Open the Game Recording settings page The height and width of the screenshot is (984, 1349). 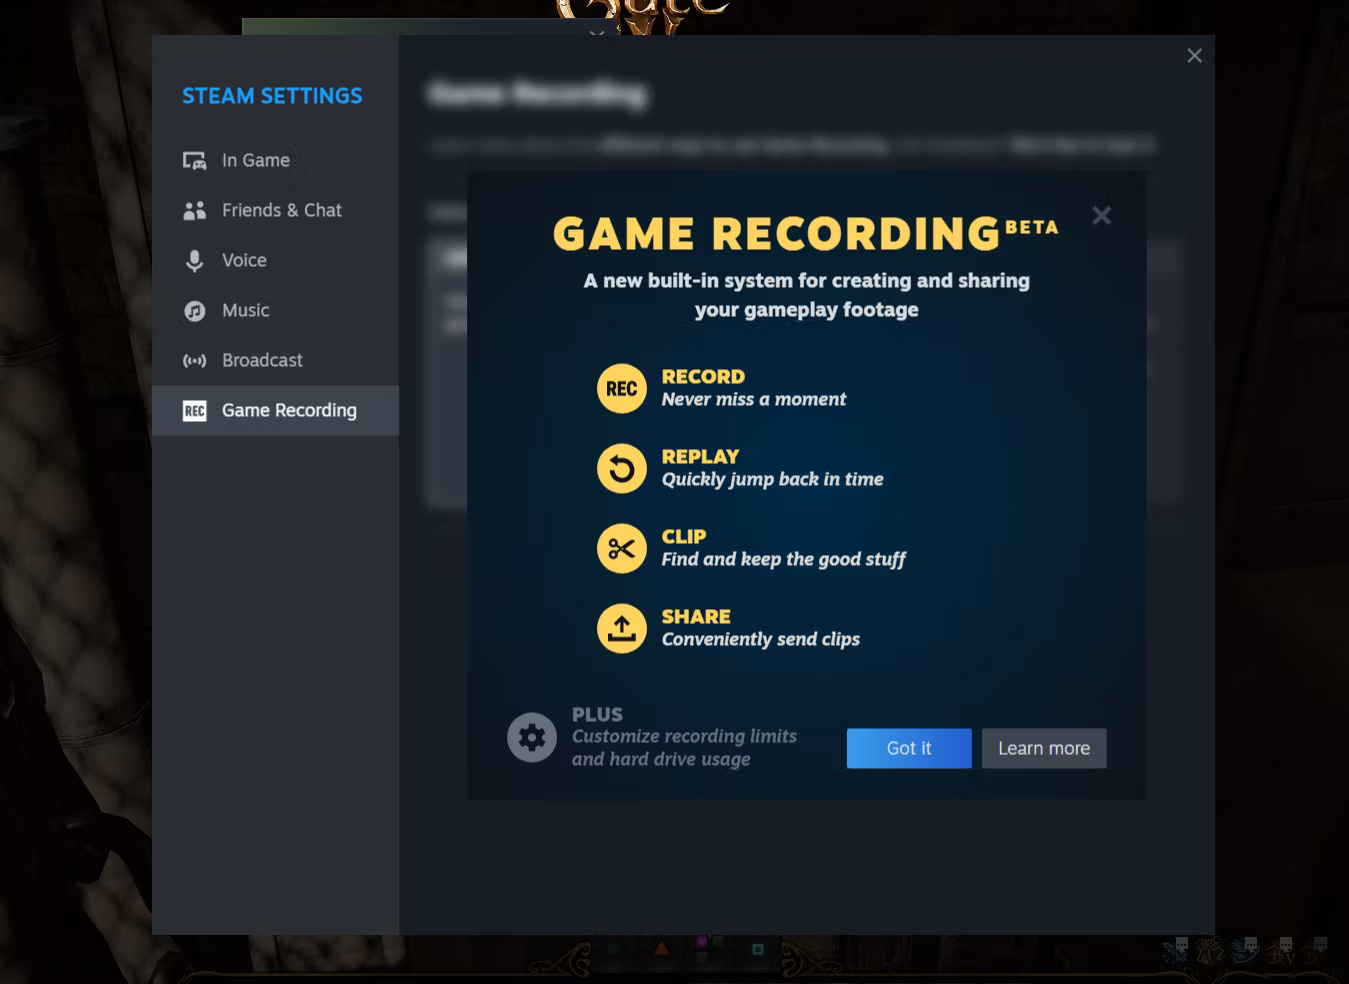(289, 410)
